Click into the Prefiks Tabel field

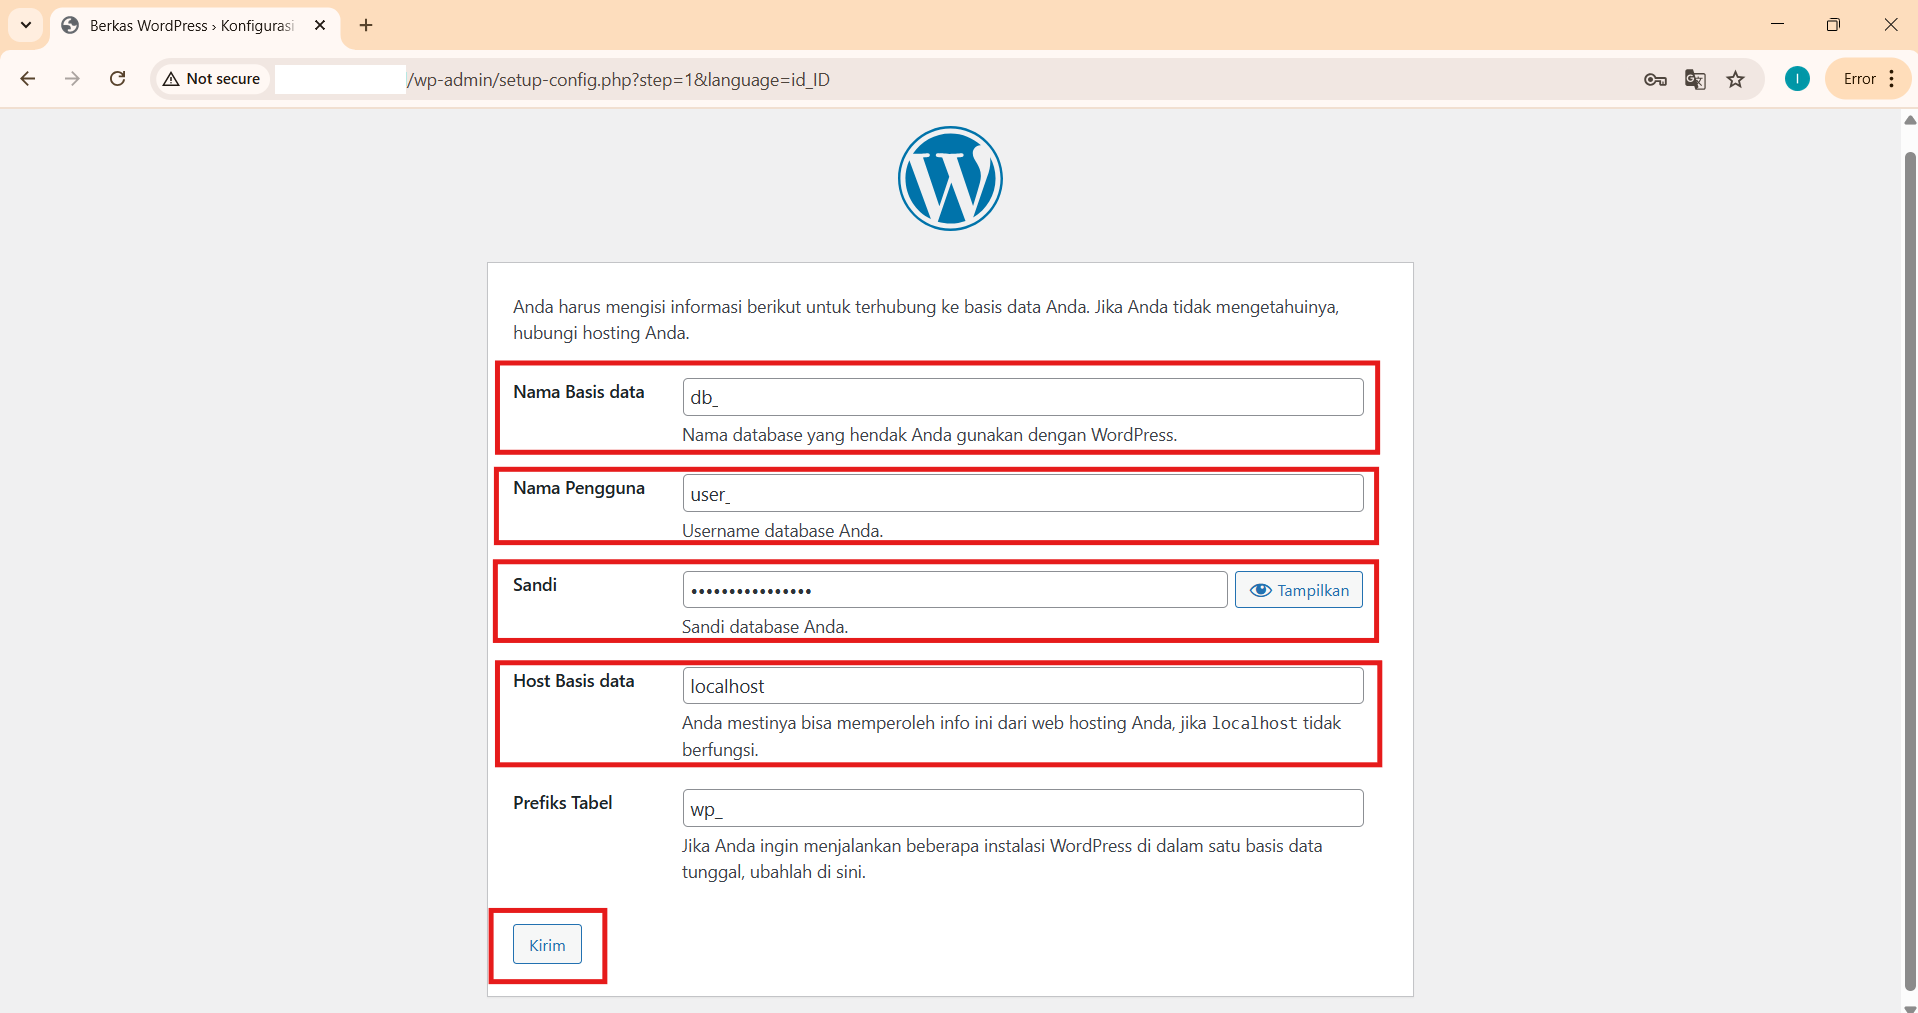(x=1022, y=808)
